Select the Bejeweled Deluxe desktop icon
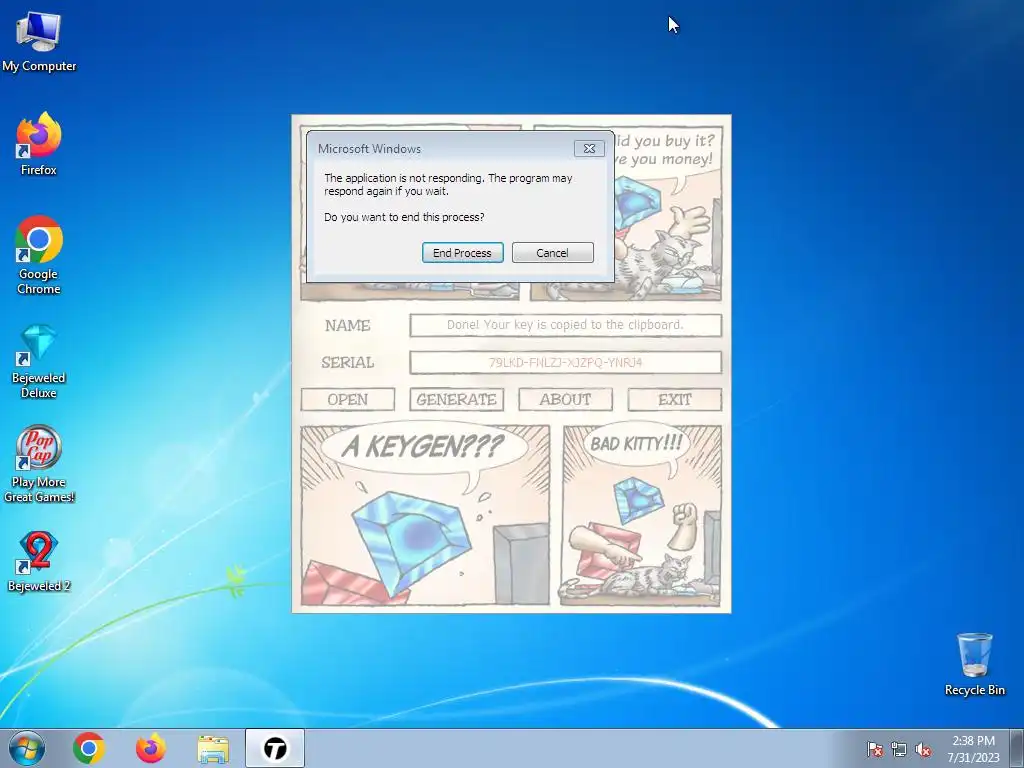1024x768 pixels. [39, 361]
